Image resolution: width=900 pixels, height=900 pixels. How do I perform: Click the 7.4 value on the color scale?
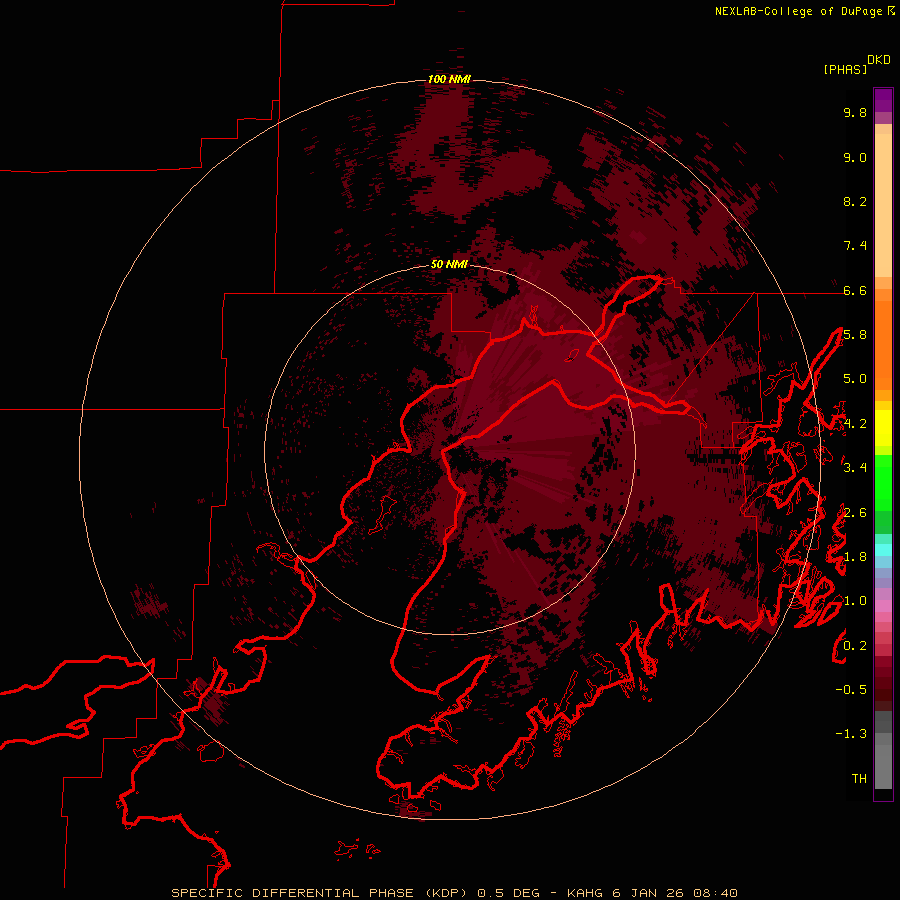tap(855, 246)
